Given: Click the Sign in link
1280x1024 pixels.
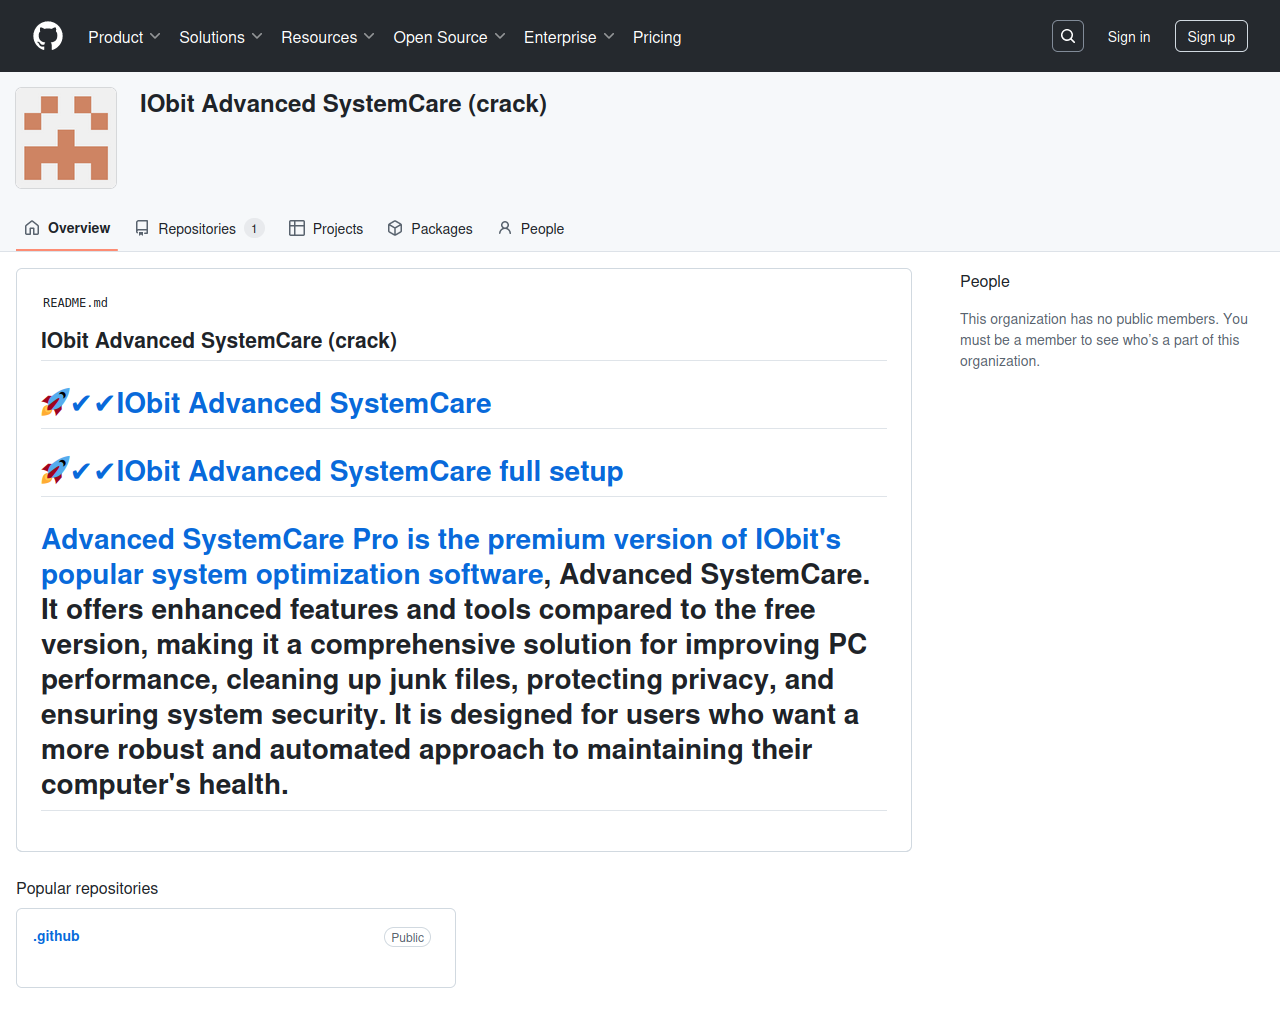Looking at the screenshot, I should point(1129,37).
